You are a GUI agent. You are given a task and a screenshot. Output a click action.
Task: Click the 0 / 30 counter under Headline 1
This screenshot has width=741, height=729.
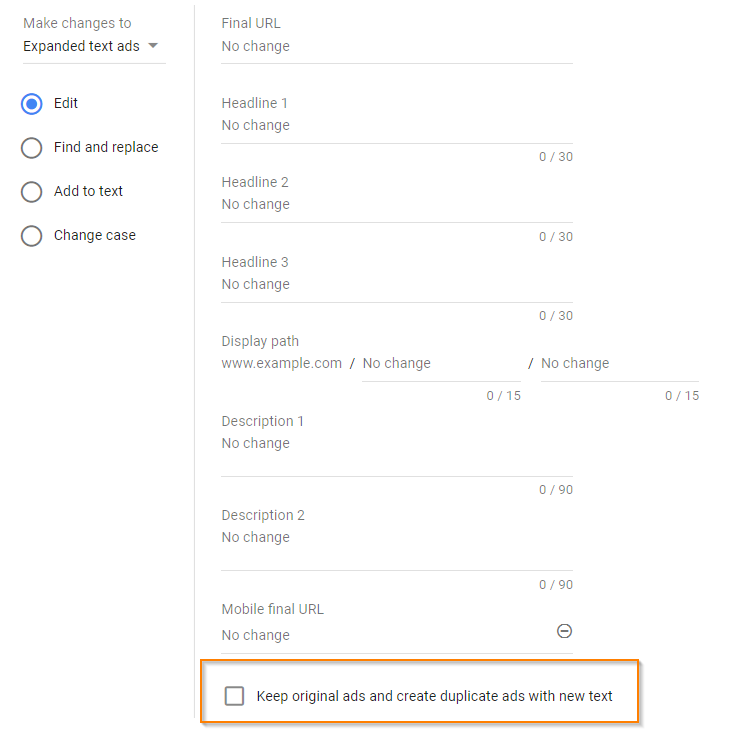pyautogui.click(x=556, y=157)
